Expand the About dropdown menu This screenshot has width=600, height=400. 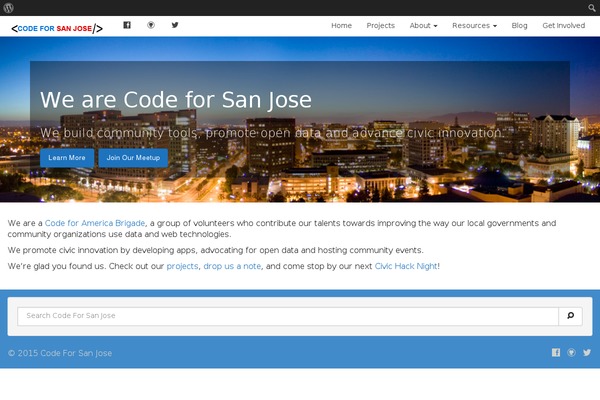(x=423, y=26)
